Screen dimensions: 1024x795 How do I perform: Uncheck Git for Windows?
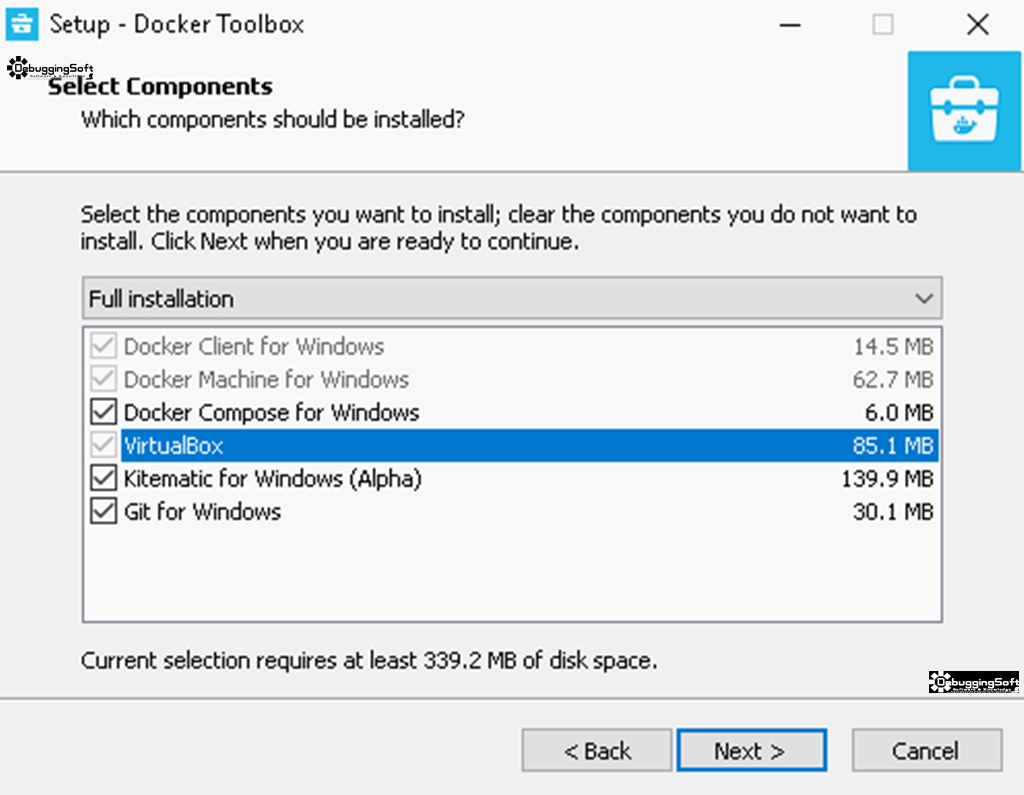point(103,511)
